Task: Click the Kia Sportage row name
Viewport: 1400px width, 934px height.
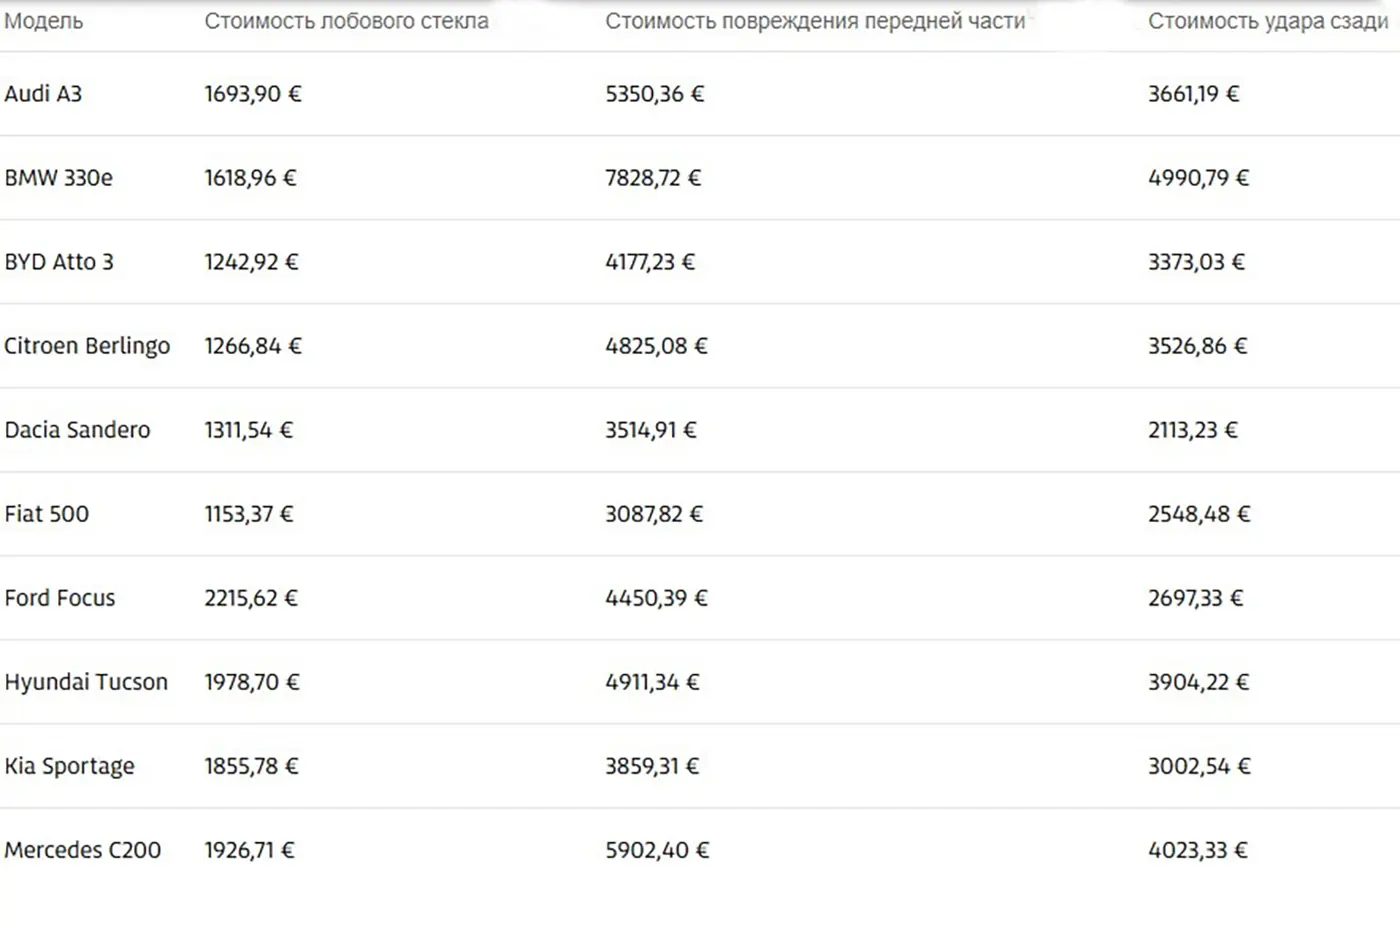Action: [x=69, y=766]
